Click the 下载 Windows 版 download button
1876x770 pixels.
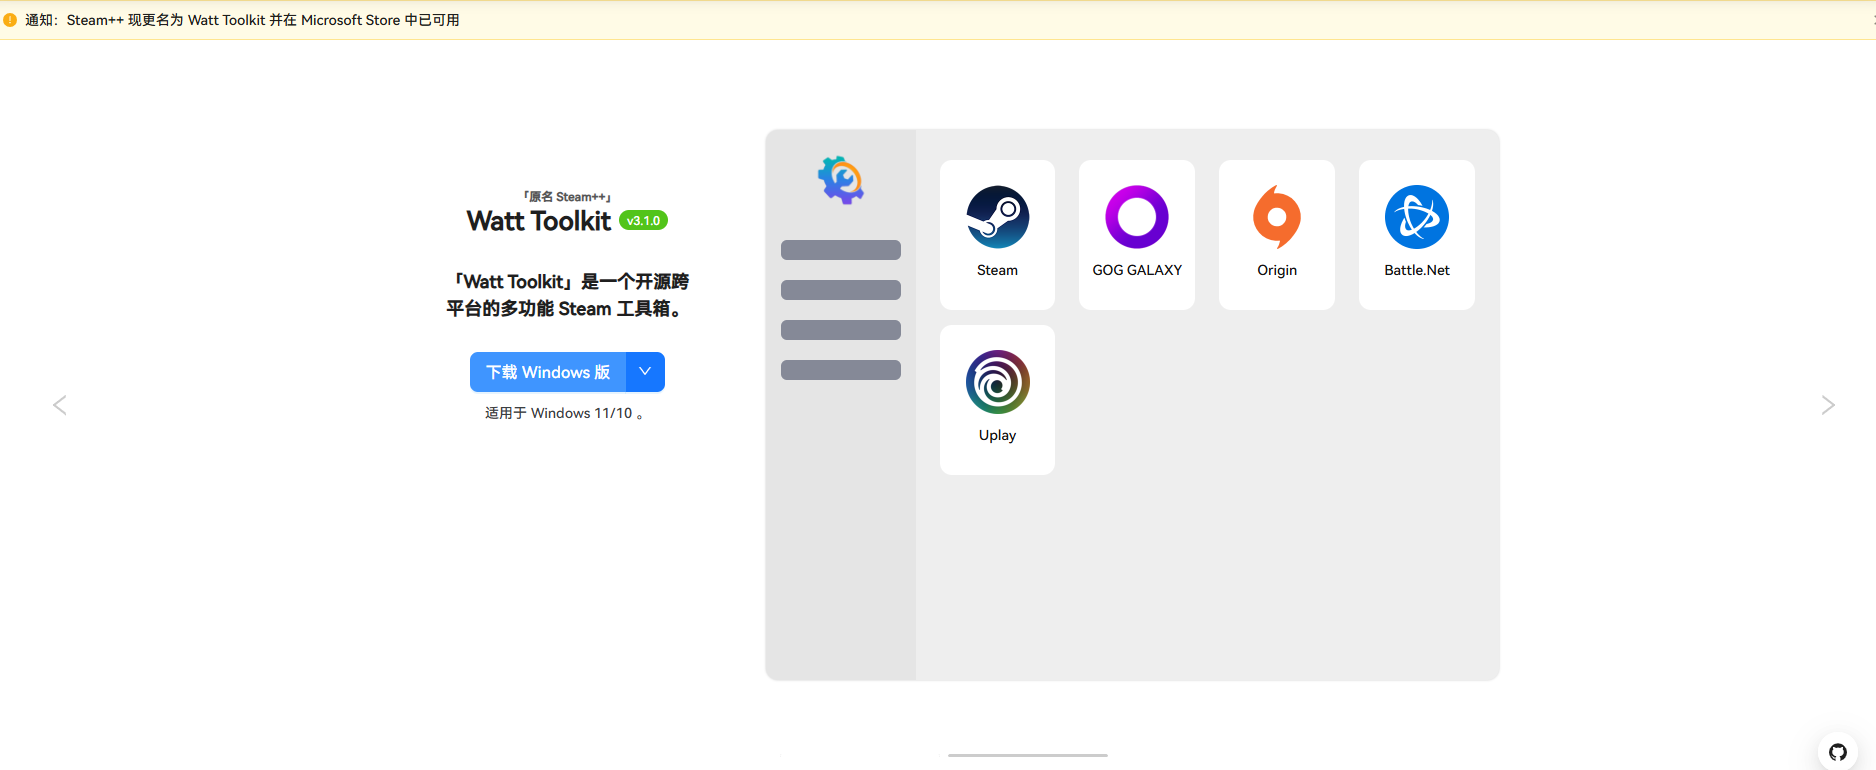(x=548, y=372)
